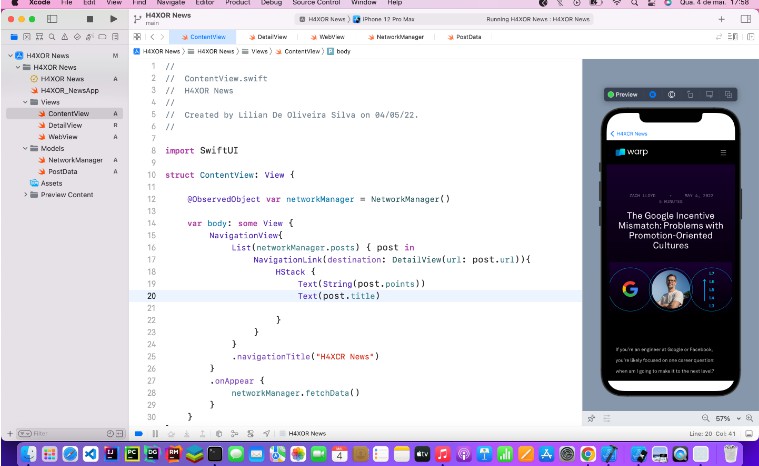Click the editor back navigation arrow
Image resolution: width=759 pixels, height=466 pixels.
tap(149, 37)
